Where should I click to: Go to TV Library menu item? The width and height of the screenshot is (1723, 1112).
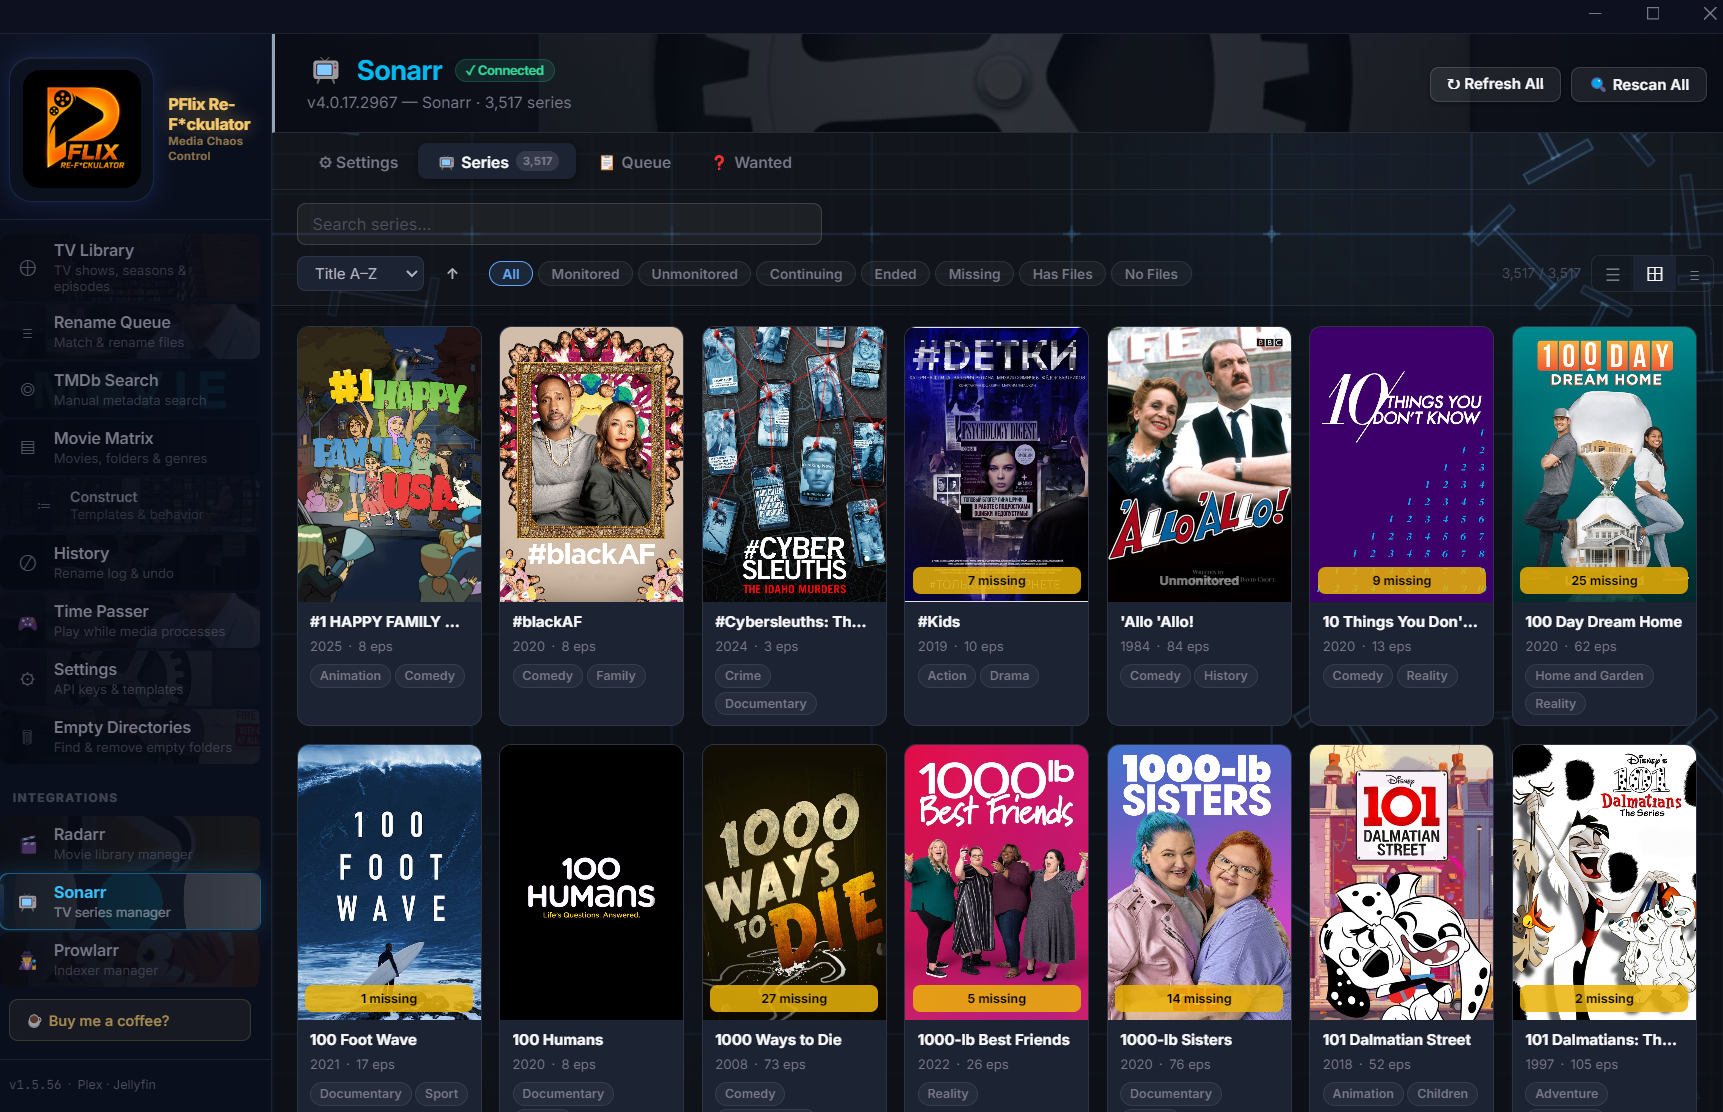click(x=130, y=268)
